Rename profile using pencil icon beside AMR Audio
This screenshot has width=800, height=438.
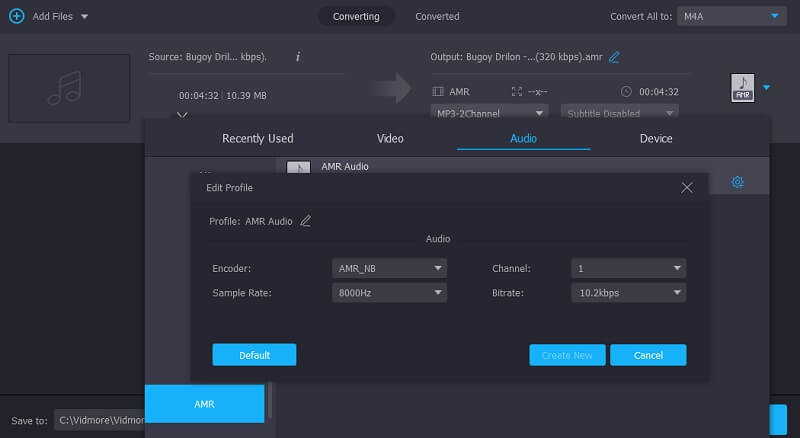point(306,221)
